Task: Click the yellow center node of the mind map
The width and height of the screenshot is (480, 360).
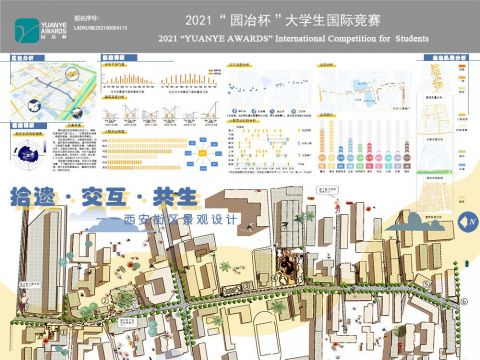Action: click(203, 153)
